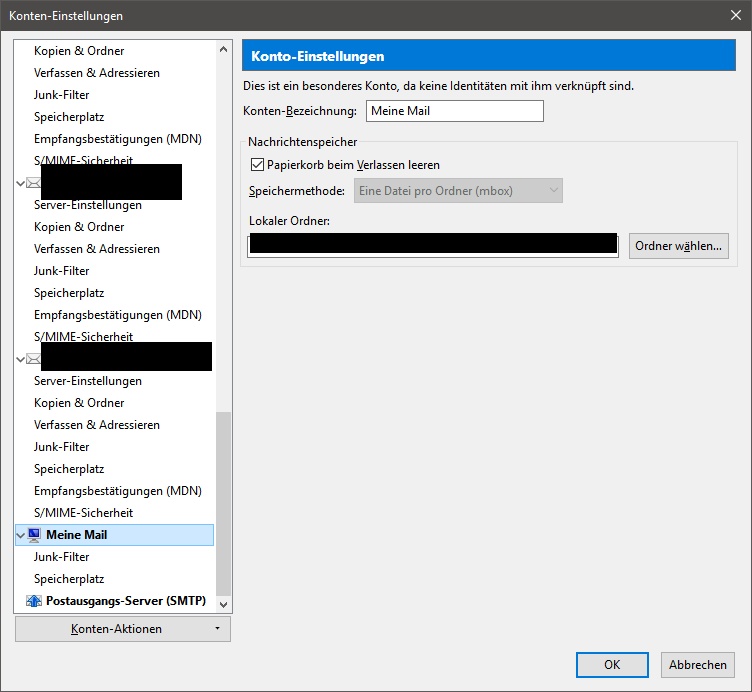752x692 pixels.
Task: Click the Konto-Einstellungen blue header
Action: click(489, 56)
